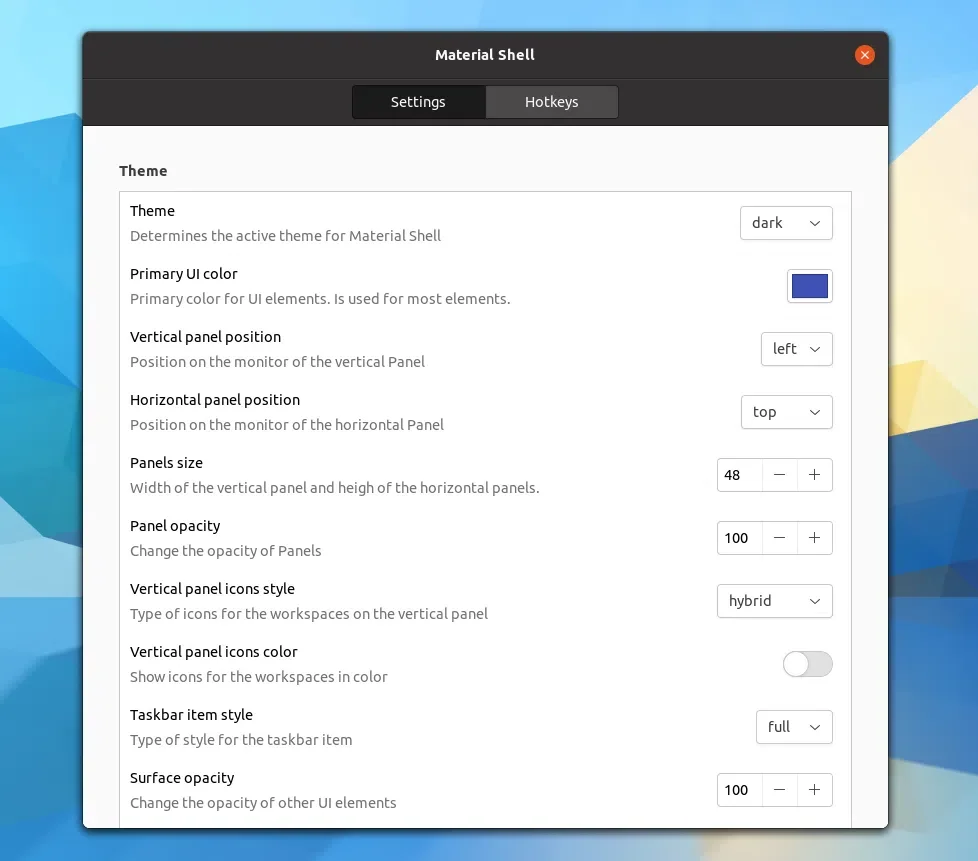Click the 'Horizontal panel position' label

[x=215, y=400]
